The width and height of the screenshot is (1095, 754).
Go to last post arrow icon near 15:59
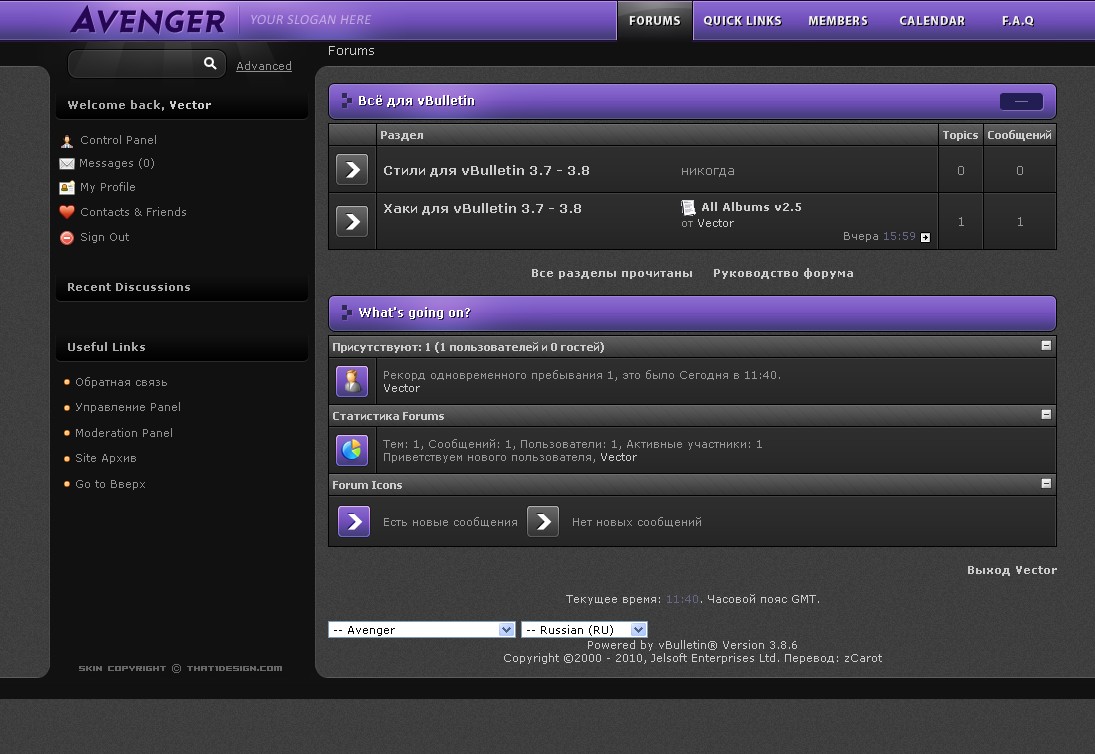[925, 237]
